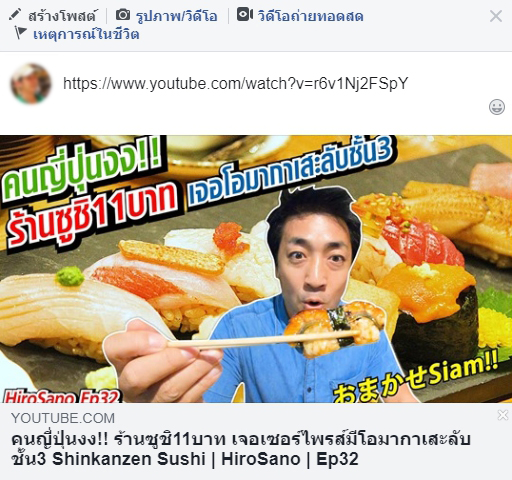Click the live video camera icon
This screenshot has width=512, height=480.
(245, 15)
